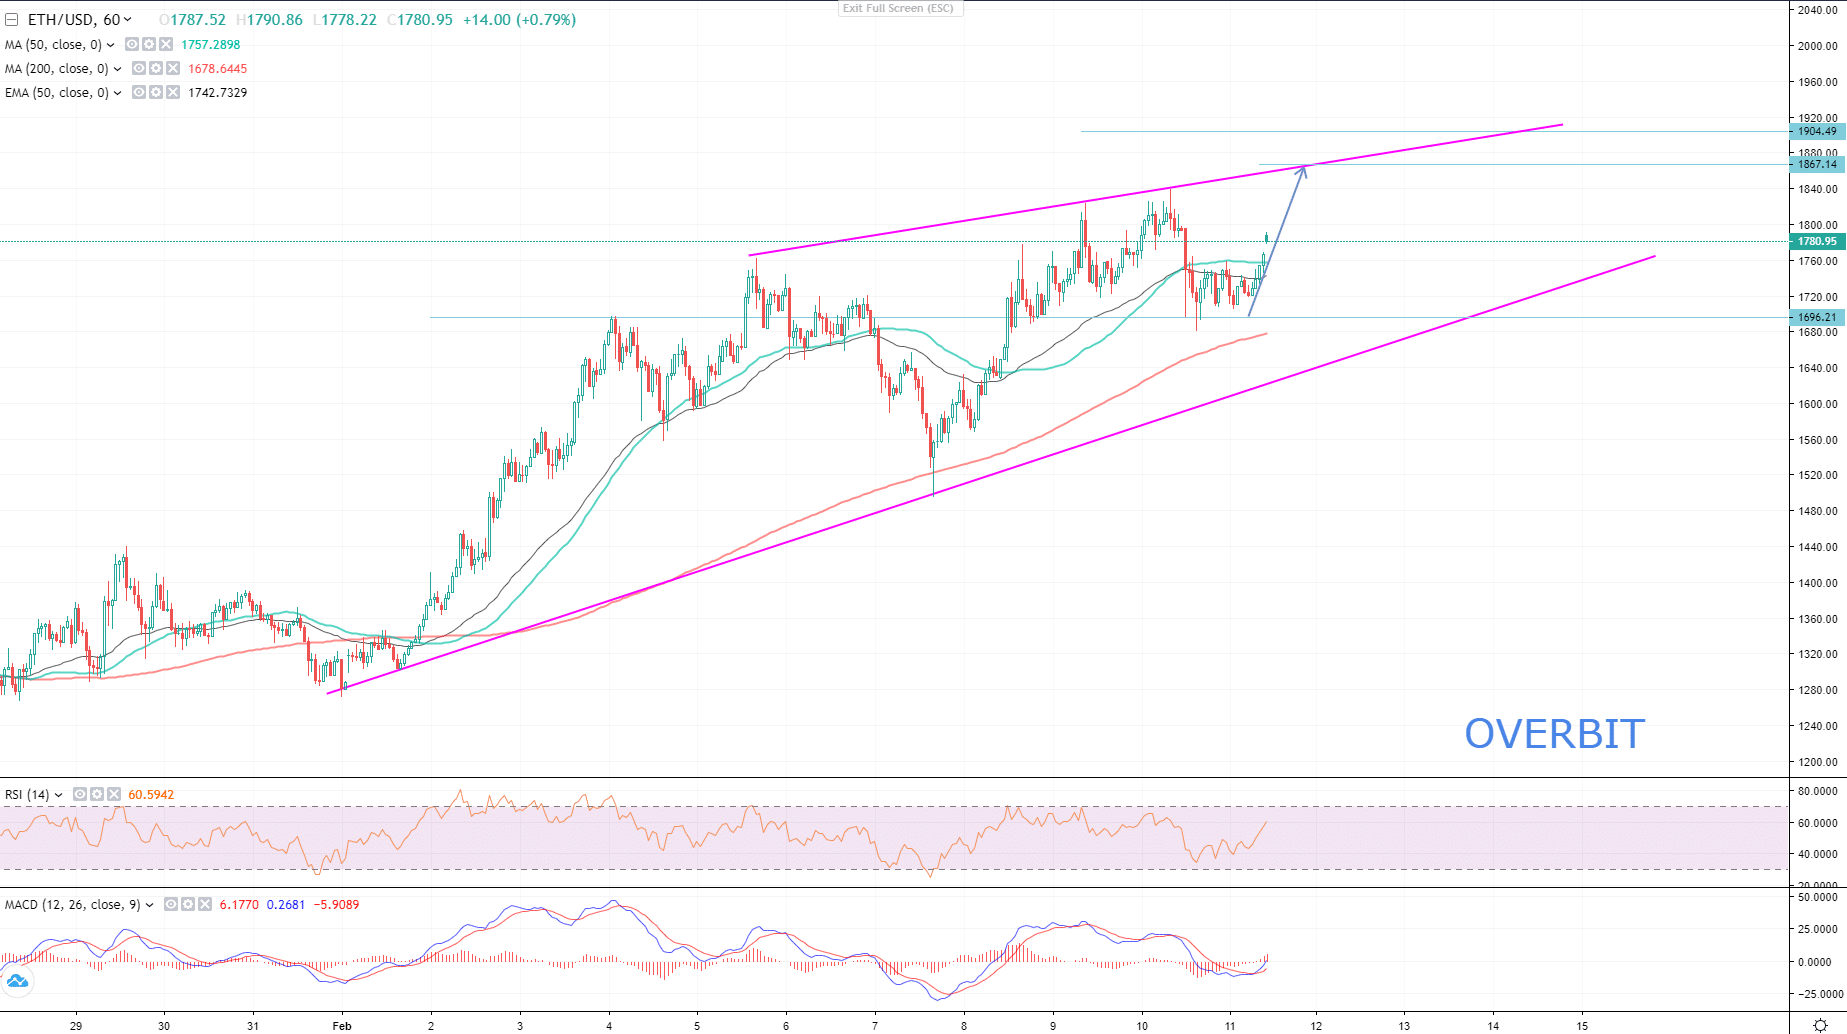Image resolution: width=1847 pixels, height=1034 pixels.
Task: Click the 80.0000 RSI axis label
Action: coord(1817,791)
